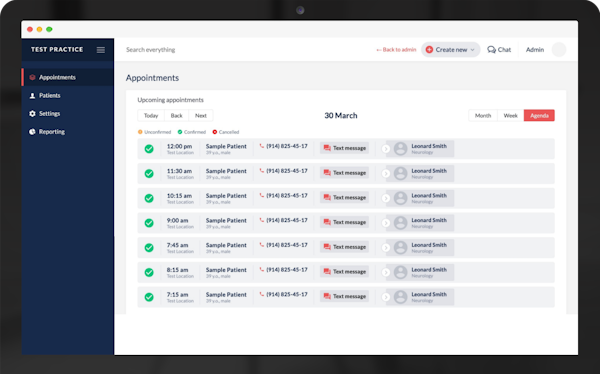Screen dimensions: 600x374
Task: Send Text message for 10:15 am appointment
Action: tap(344, 198)
